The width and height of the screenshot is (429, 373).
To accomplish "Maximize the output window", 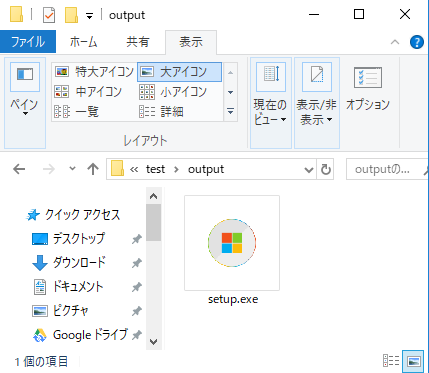I will click(359, 14).
